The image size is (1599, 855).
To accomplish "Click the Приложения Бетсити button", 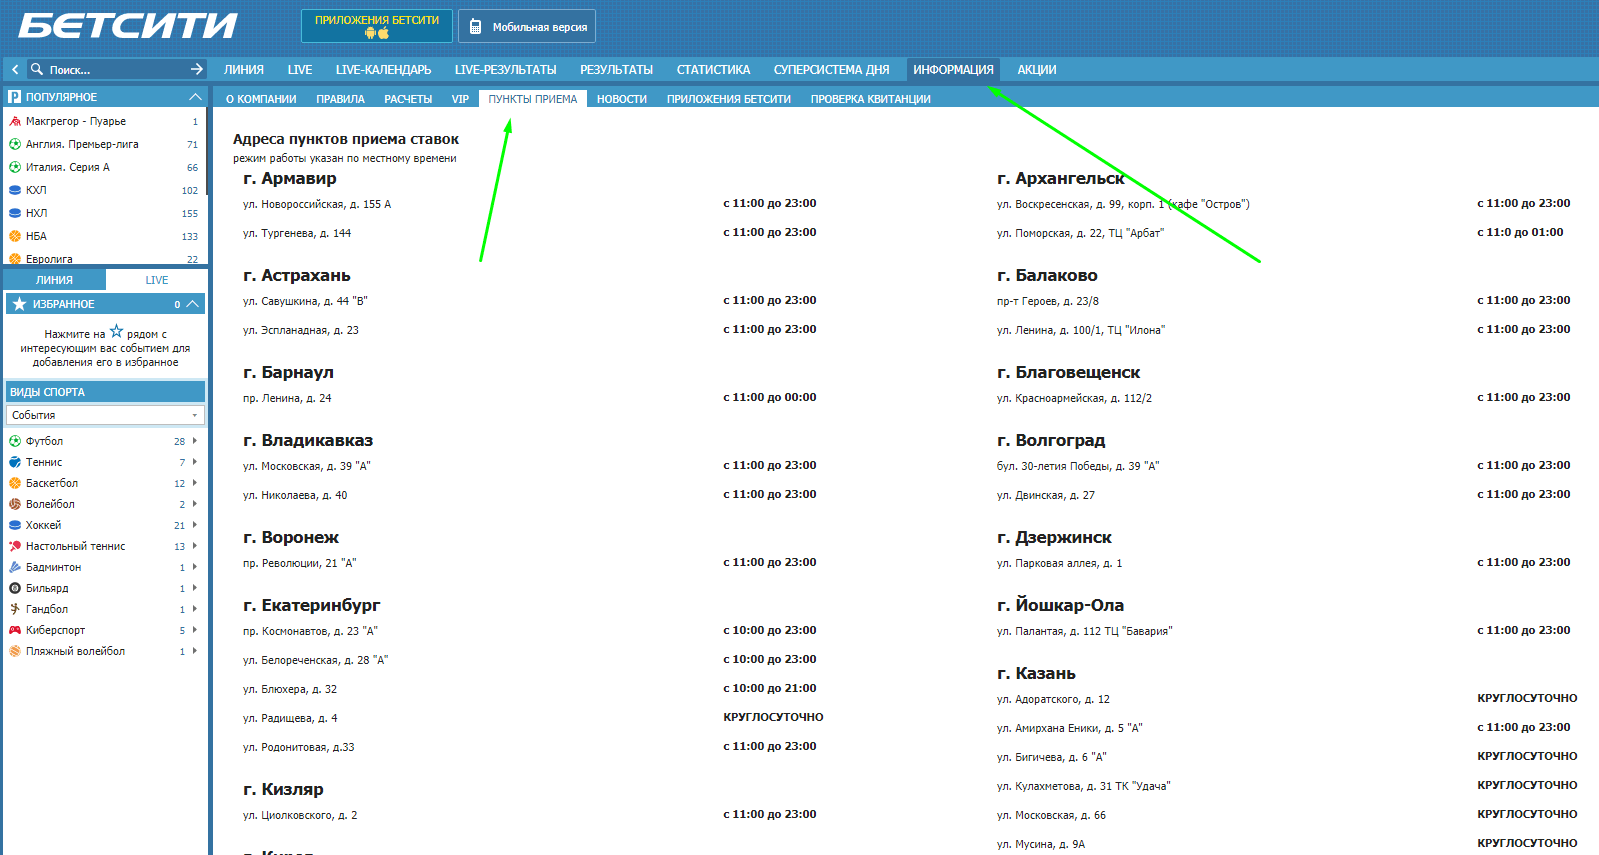I will pos(377,26).
